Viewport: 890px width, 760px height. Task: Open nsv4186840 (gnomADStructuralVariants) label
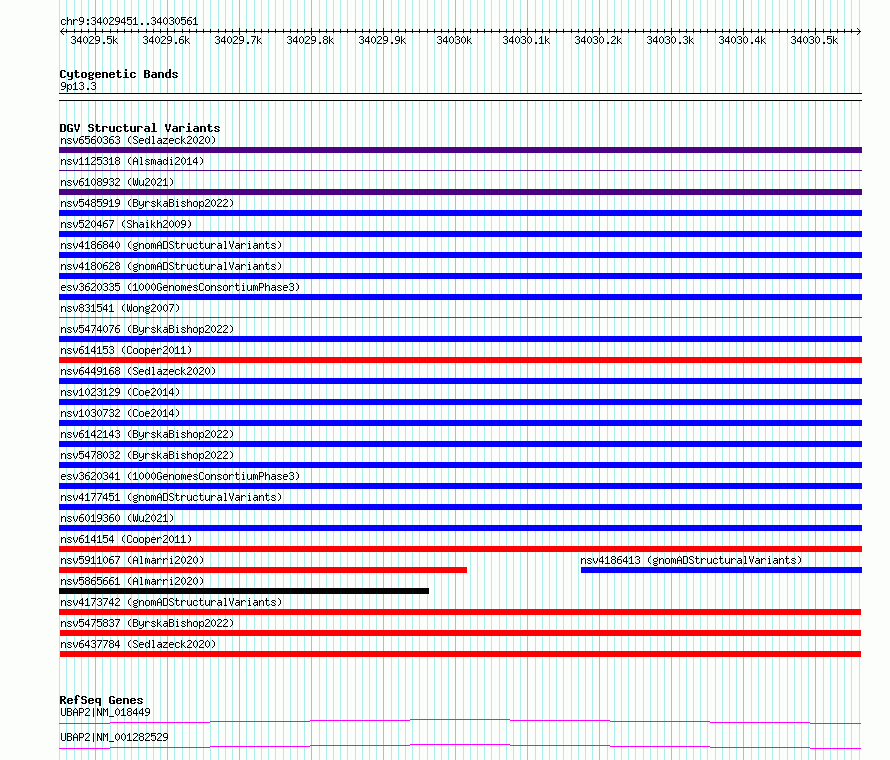pos(171,245)
